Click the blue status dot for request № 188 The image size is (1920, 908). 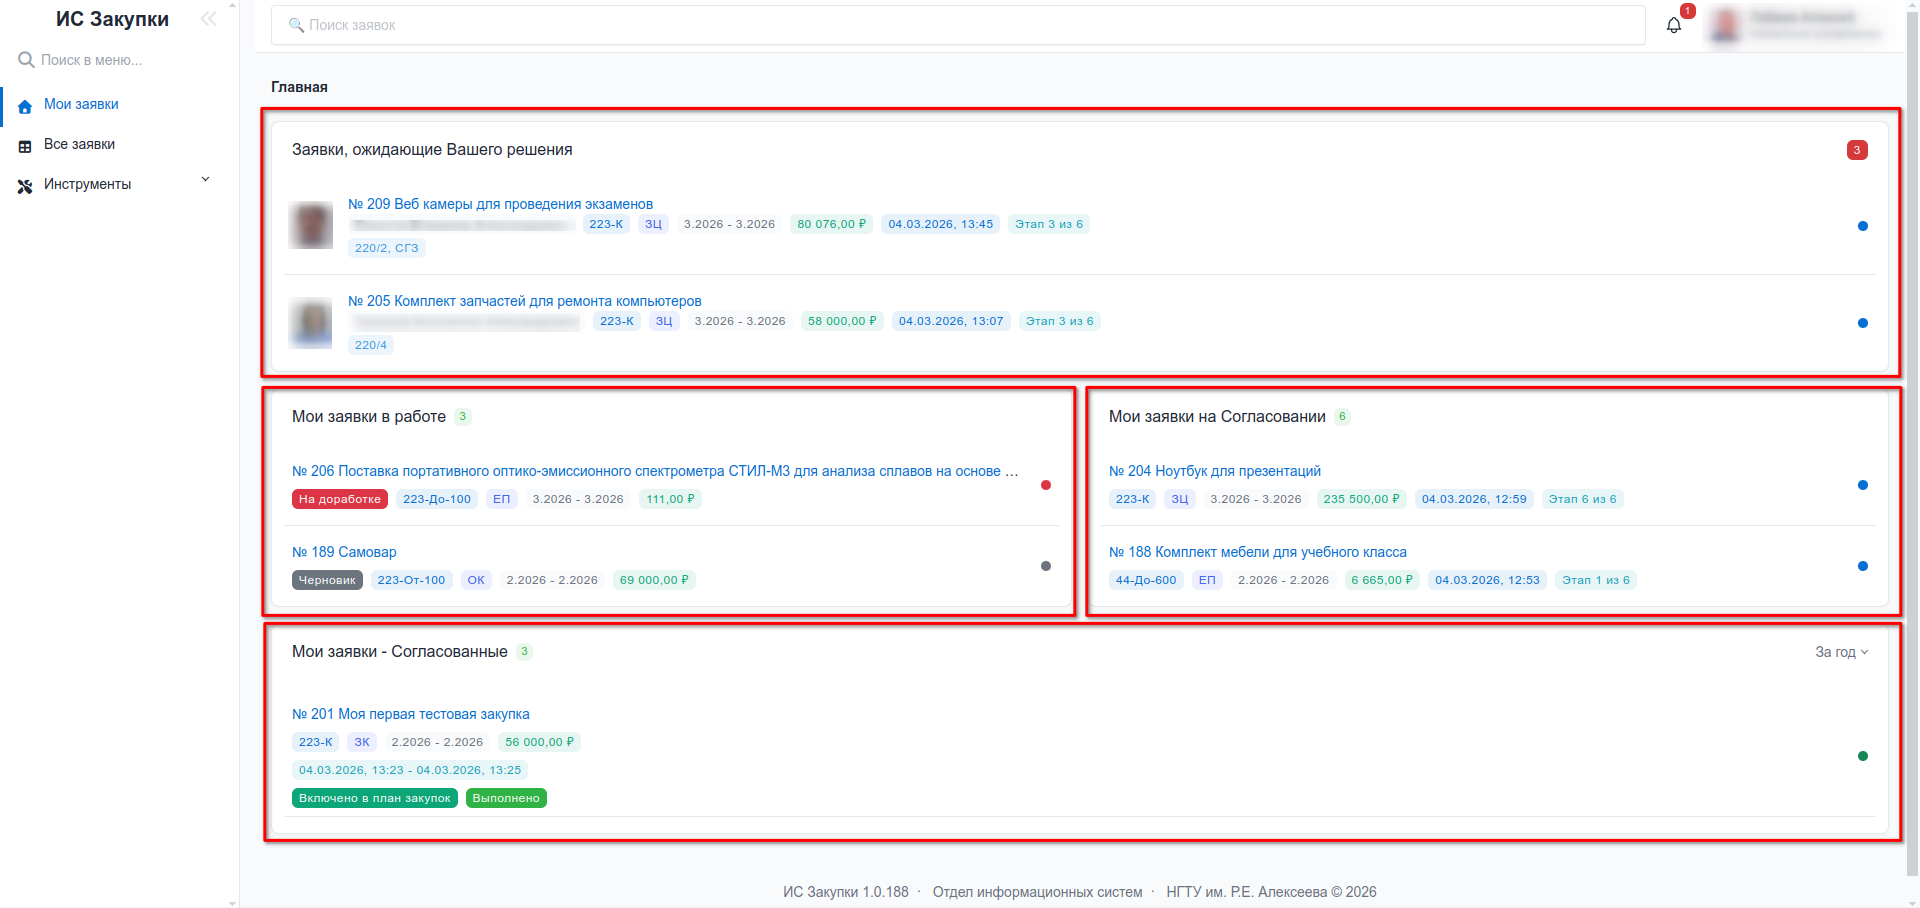(x=1862, y=566)
